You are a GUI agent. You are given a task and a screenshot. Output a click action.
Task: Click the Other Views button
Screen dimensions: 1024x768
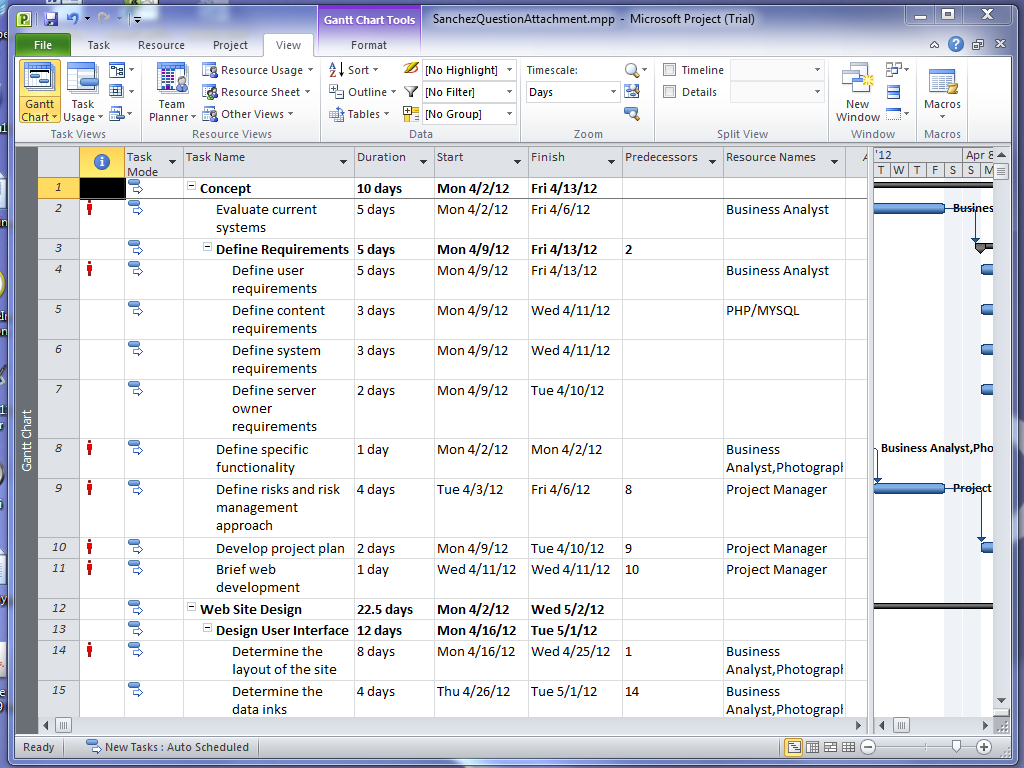pyautogui.click(x=251, y=114)
